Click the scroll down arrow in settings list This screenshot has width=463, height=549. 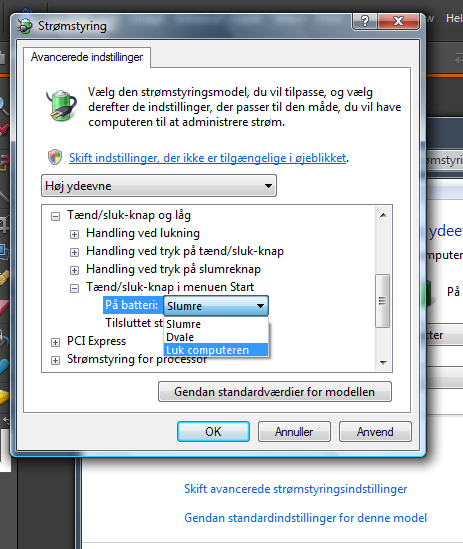(x=383, y=362)
